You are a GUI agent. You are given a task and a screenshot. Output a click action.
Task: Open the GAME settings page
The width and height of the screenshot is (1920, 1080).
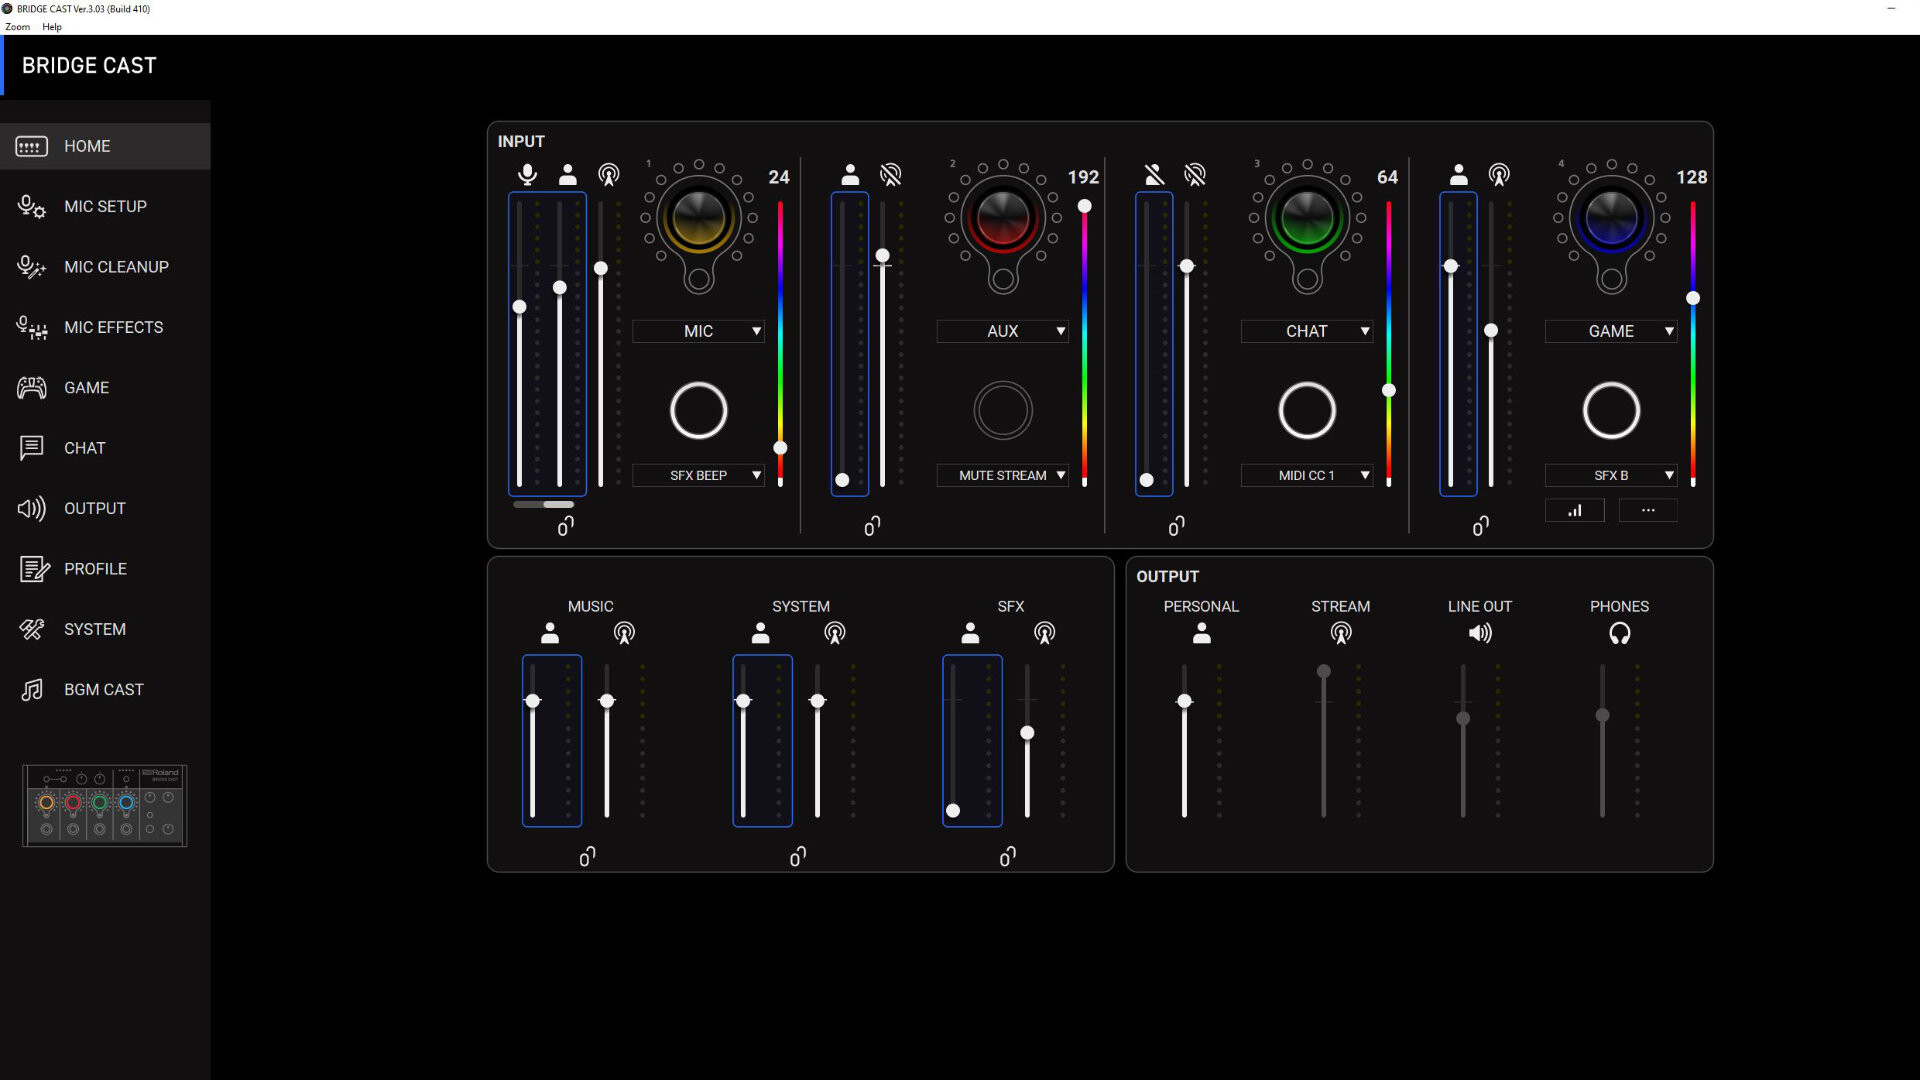pyautogui.click(x=105, y=388)
